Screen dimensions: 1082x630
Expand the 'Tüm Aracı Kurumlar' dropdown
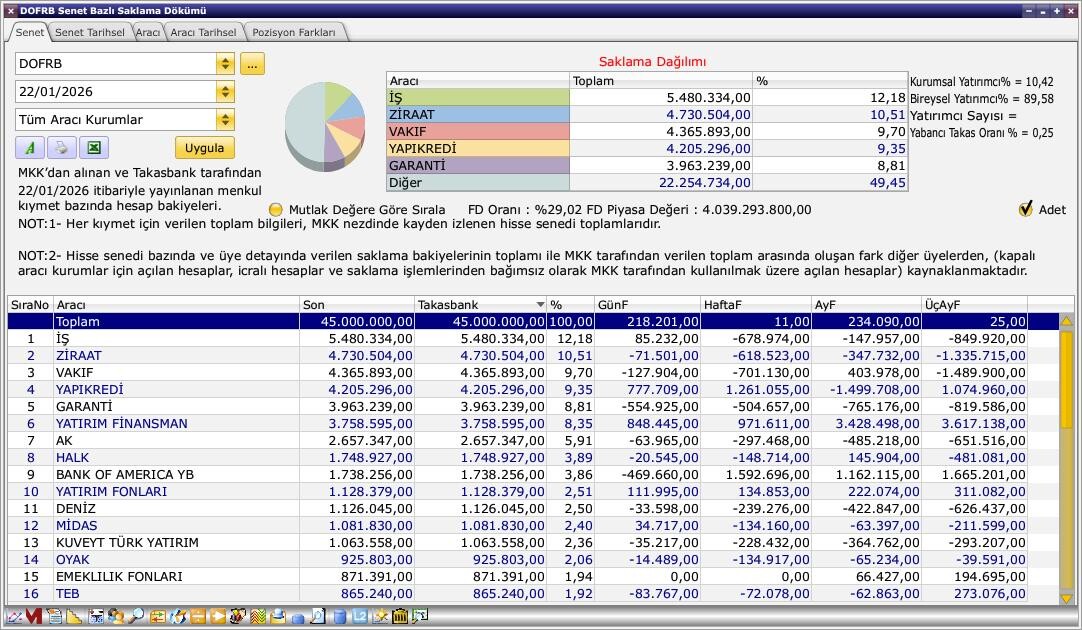(225, 120)
